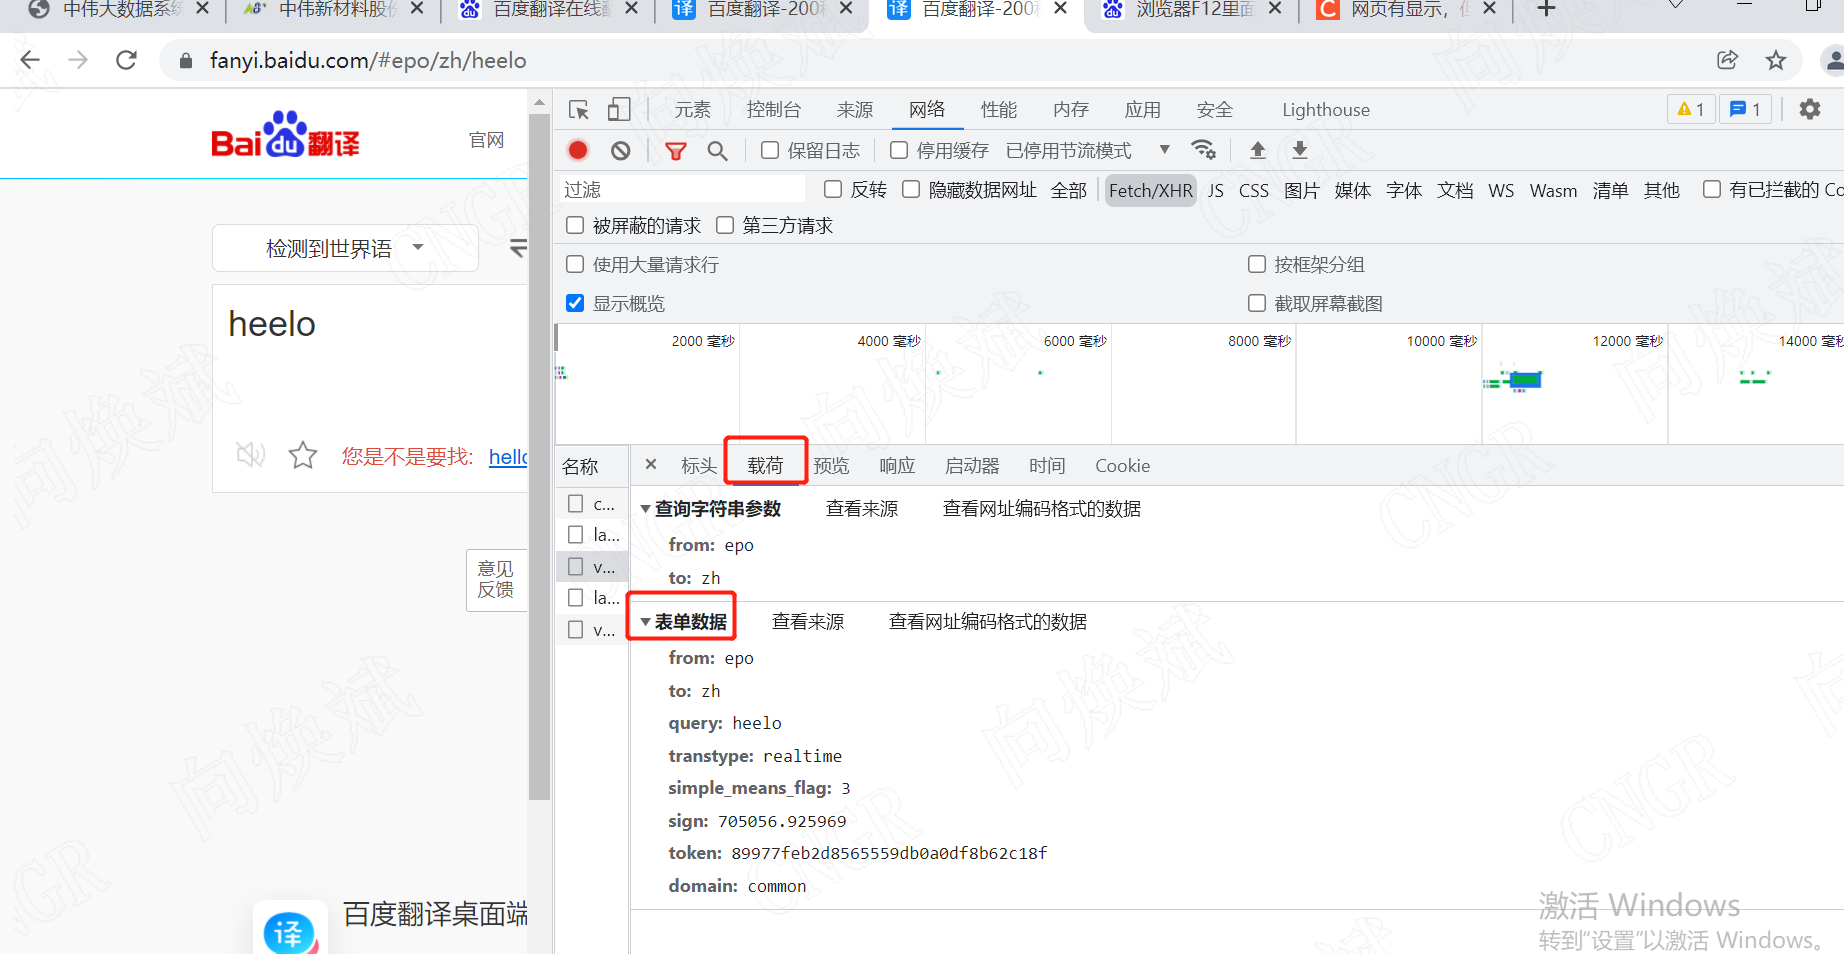This screenshot has width=1844, height=954.
Task: Add translation to favorites star icon
Action: click(x=303, y=456)
